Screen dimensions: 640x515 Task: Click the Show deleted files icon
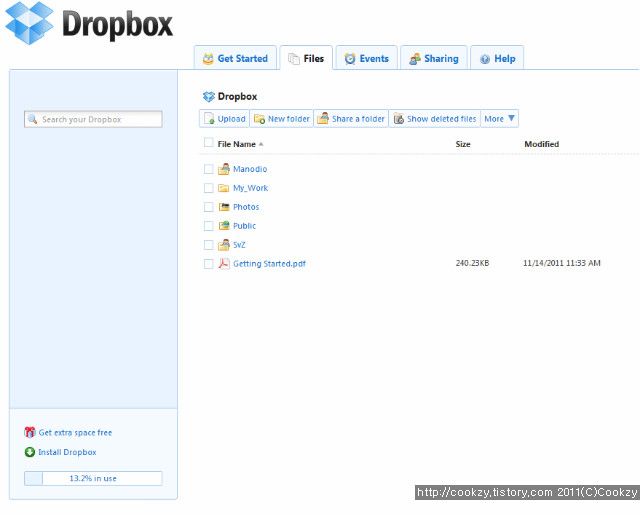pos(398,119)
